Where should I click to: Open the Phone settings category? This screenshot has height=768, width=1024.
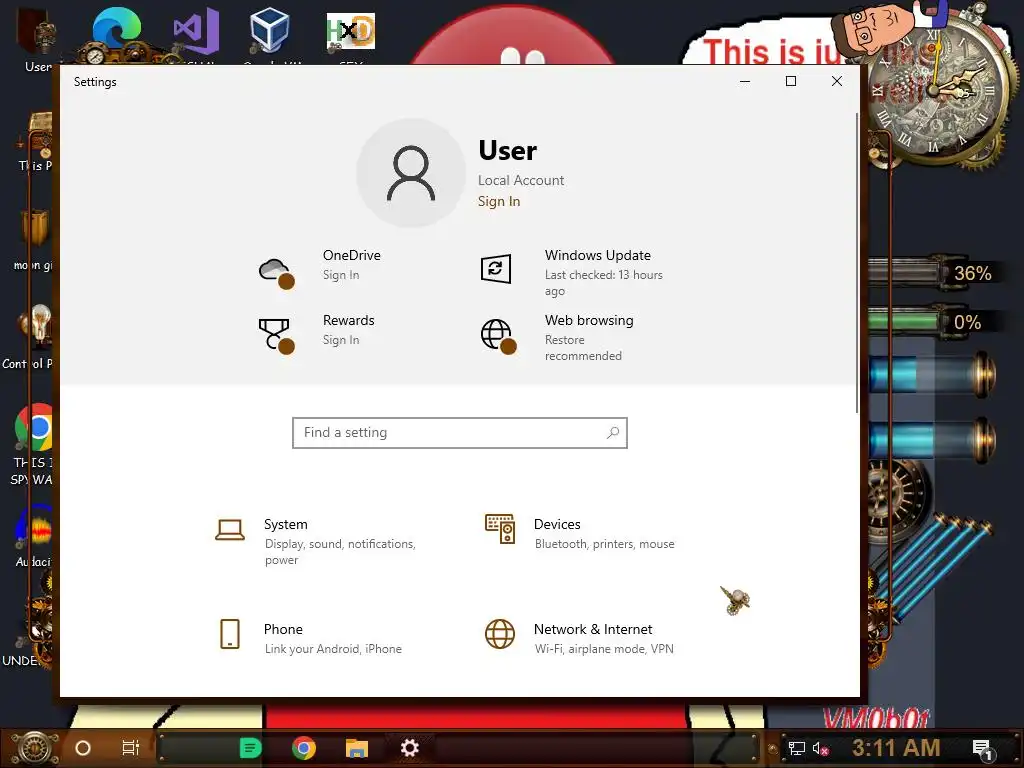coord(310,637)
